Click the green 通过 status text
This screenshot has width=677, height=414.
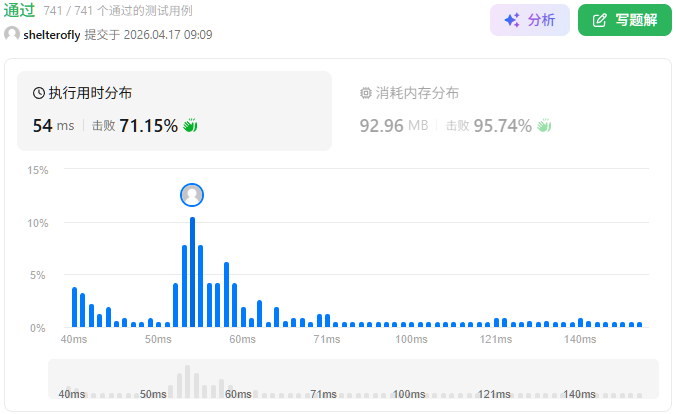click(x=20, y=10)
